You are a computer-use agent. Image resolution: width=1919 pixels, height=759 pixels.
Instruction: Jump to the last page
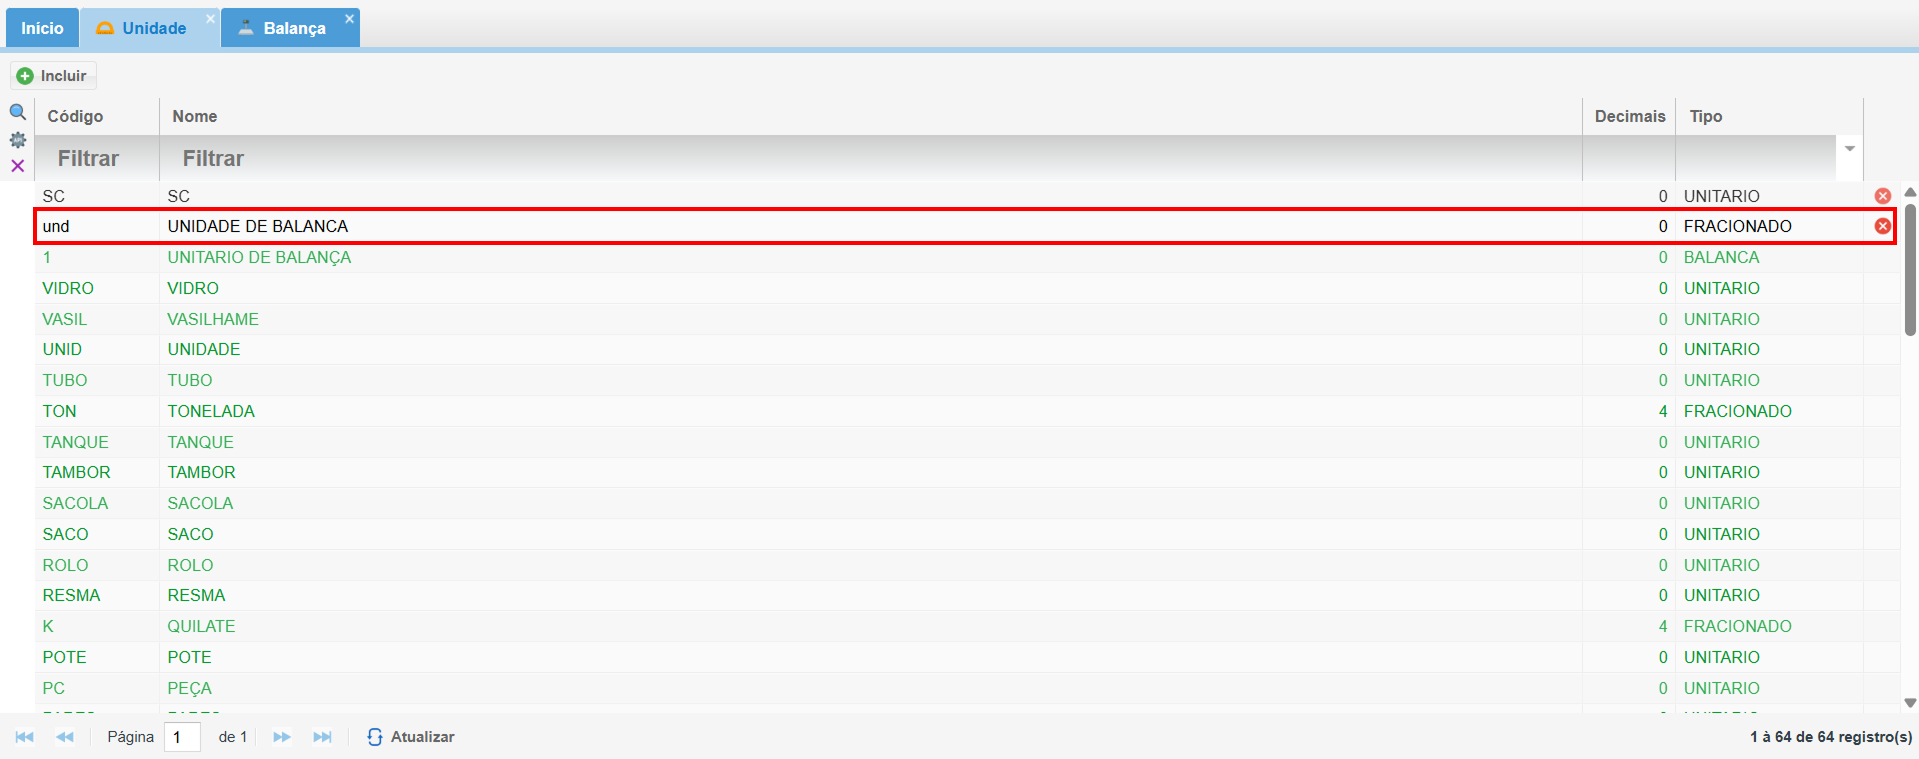322,737
